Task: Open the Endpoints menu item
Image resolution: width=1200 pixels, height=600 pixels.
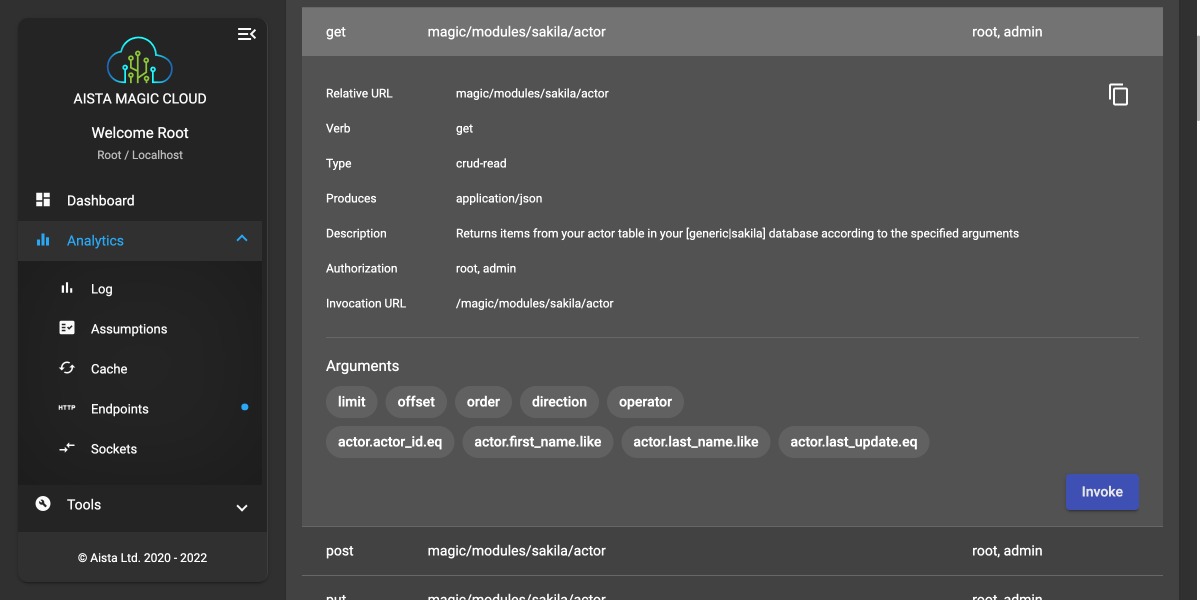Action: [120, 409]
